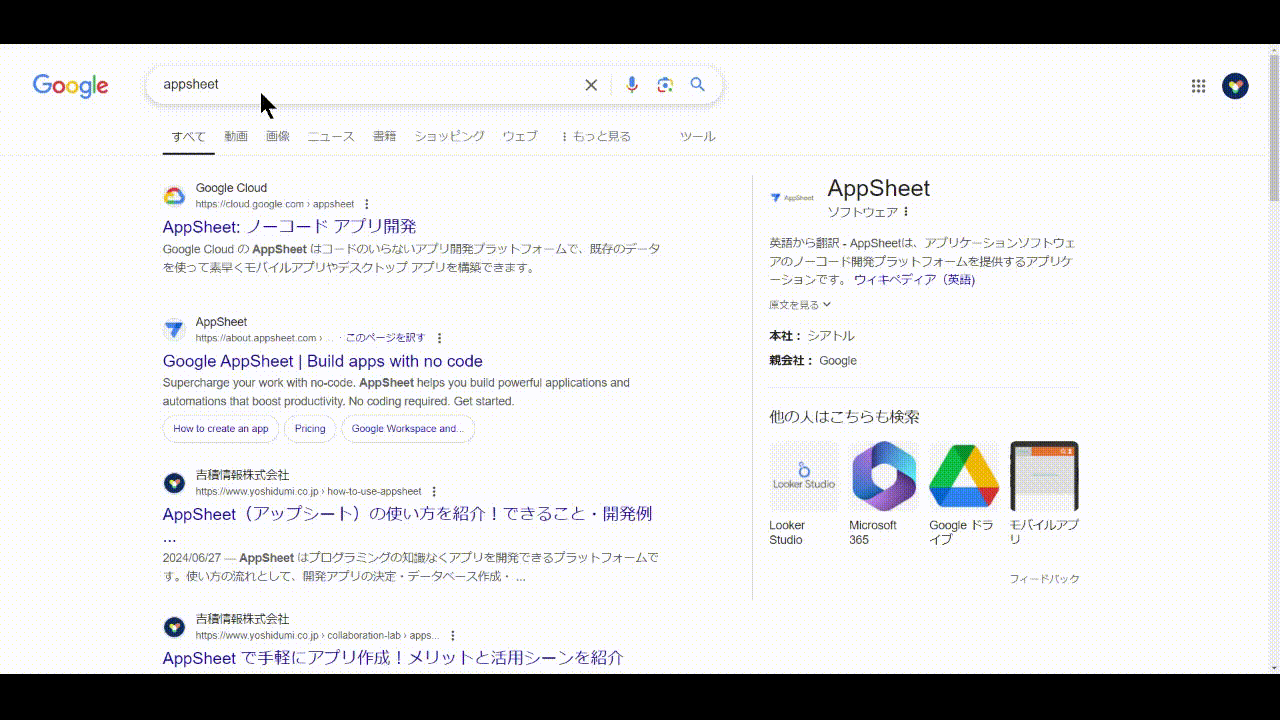Screen dimensions: 1280x720
Task: Switch to the ニュース tab
Action: pos(331,137)
